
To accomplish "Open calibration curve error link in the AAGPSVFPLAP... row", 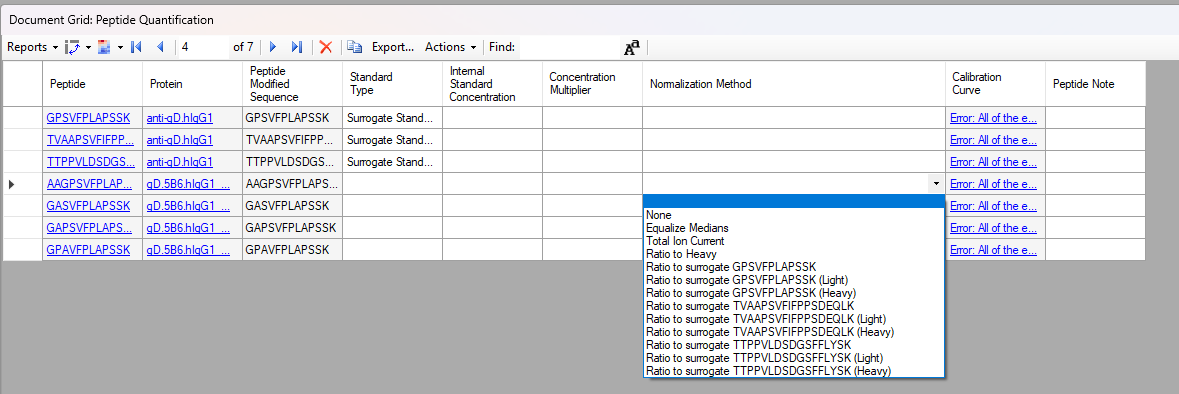I will pyautogui.click(x=993, y=183).
